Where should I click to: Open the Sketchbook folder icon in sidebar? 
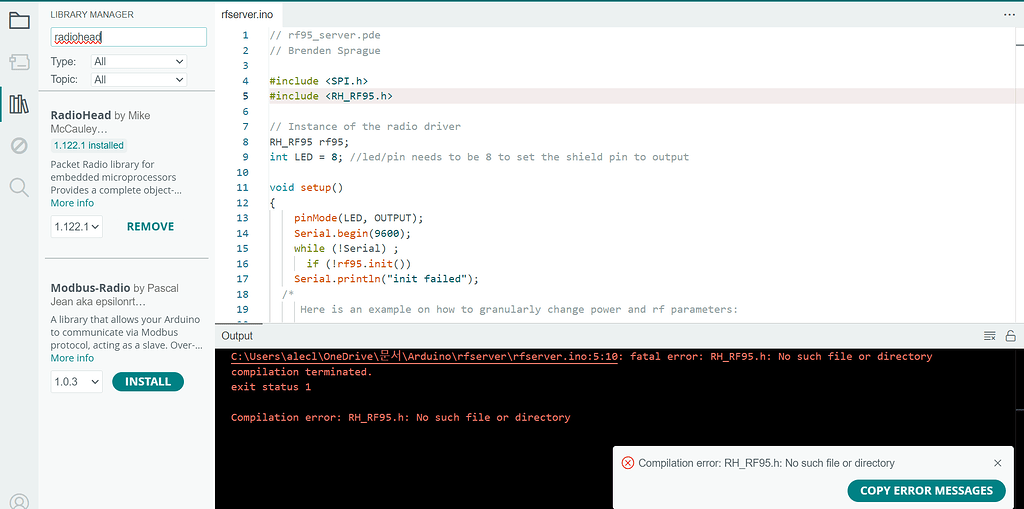coord(19,20)
